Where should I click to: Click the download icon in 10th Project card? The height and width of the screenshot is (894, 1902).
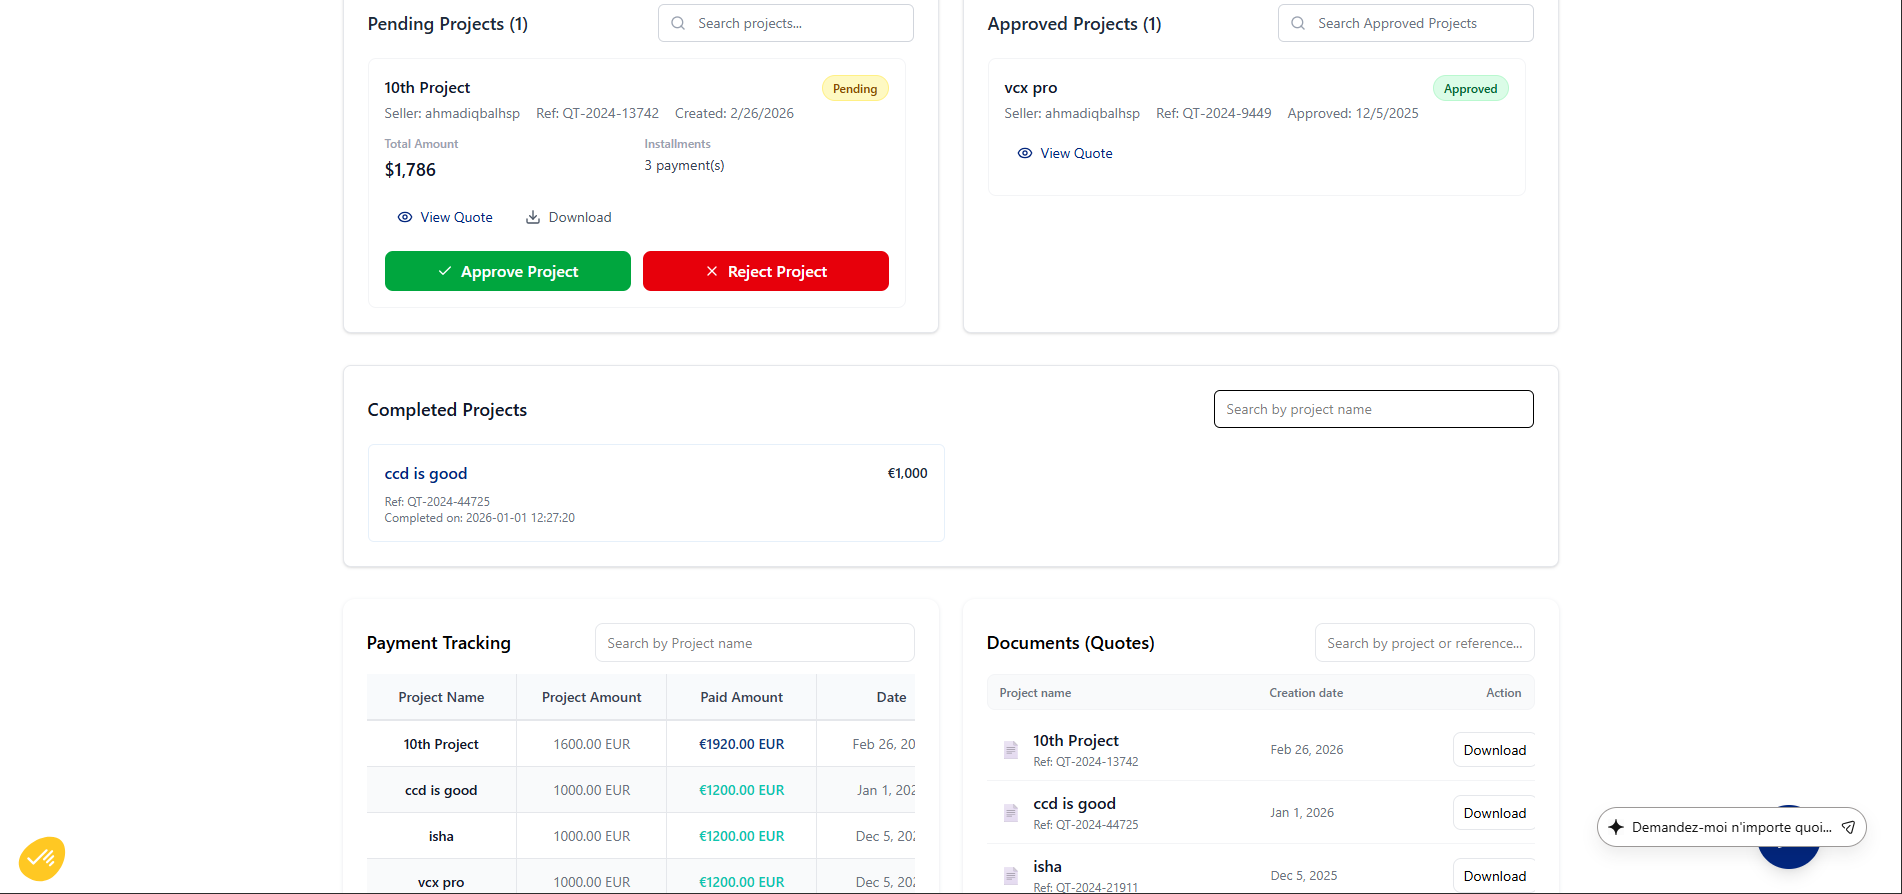[533, 217]
